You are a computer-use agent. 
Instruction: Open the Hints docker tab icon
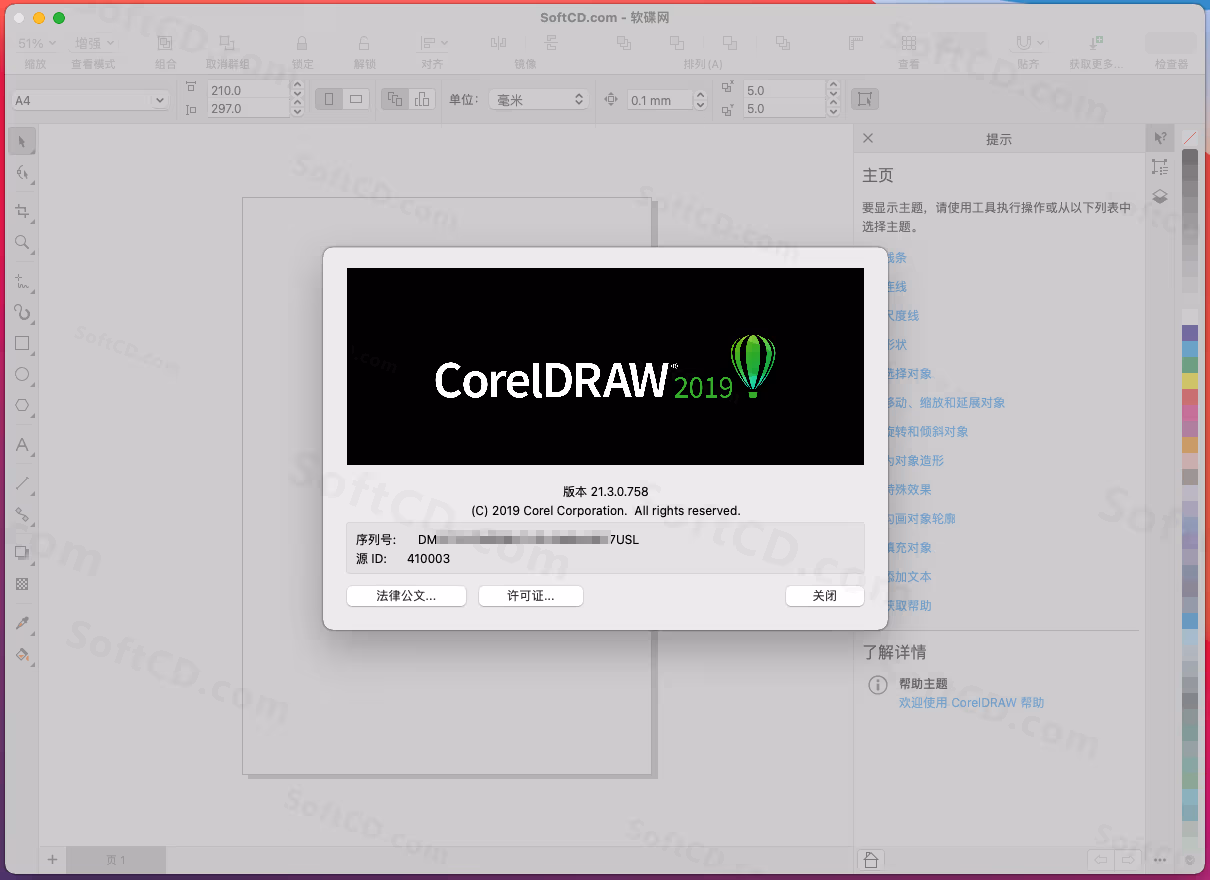pyautogui.click(x=1160, y=138)
